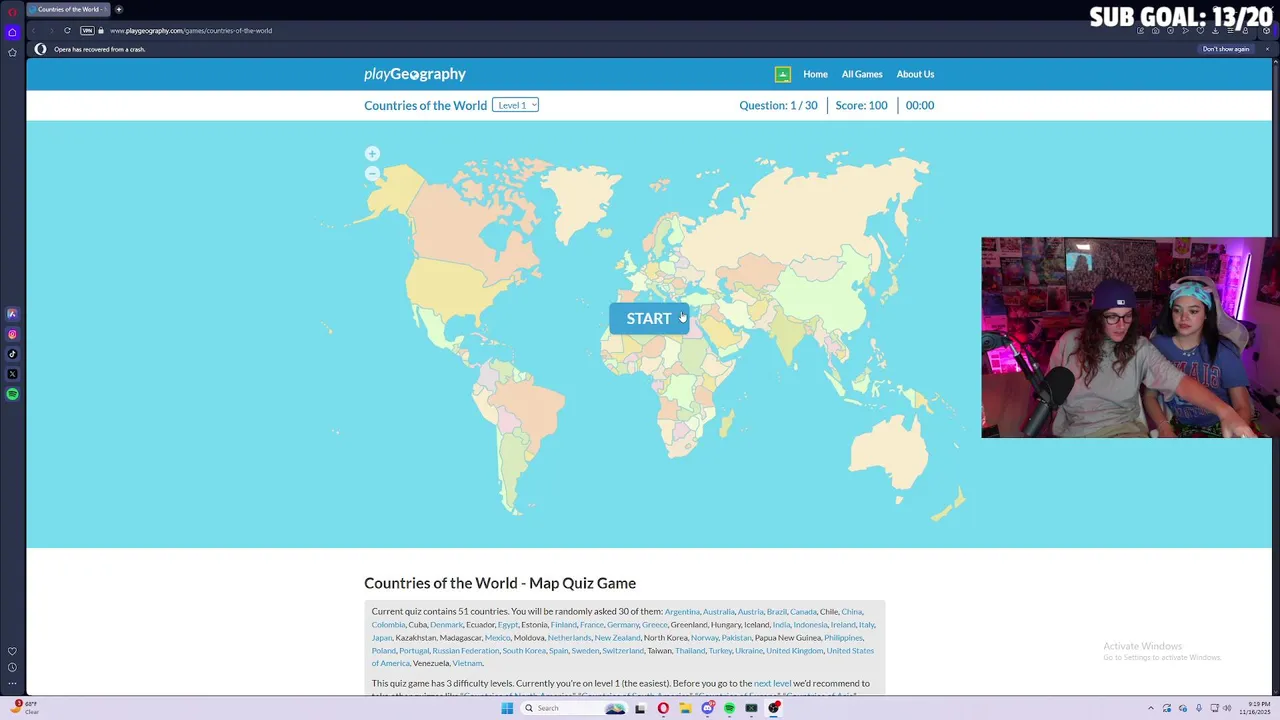Open Opera from the Windows taskbar
Viewport: 1280px width, 720px height.
[x=663, y=708]
